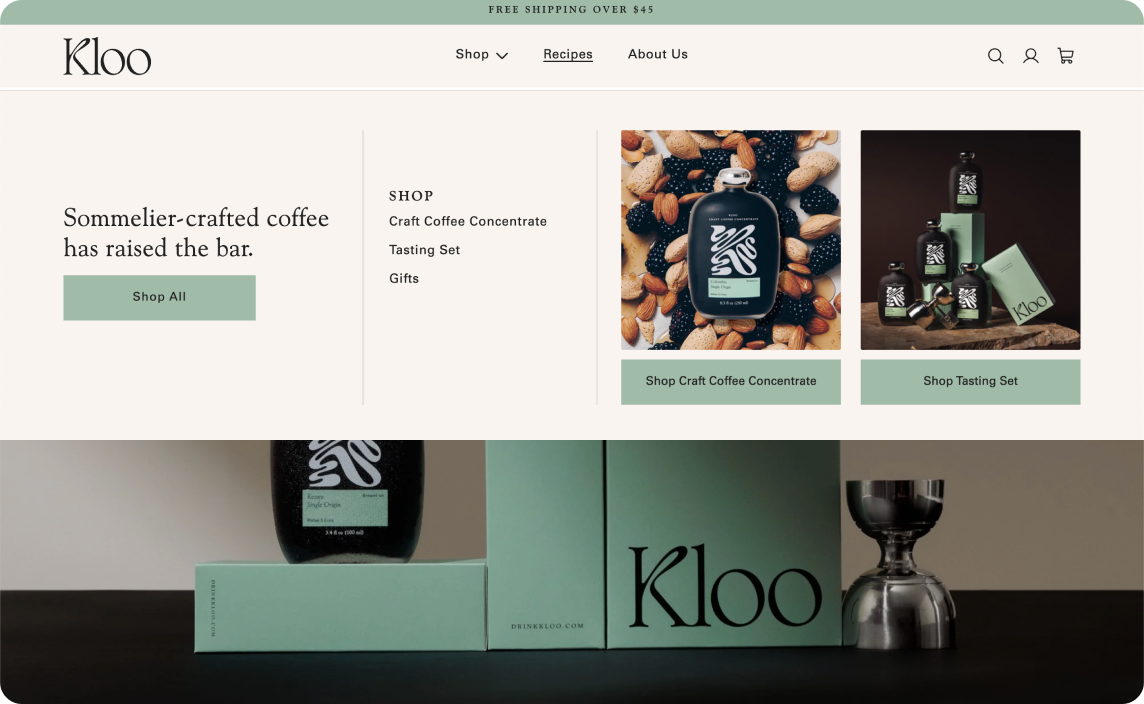Collapse the Shop dropdown chevron
The height and width of the screenshot is (704, 1144).
[502, 55]
